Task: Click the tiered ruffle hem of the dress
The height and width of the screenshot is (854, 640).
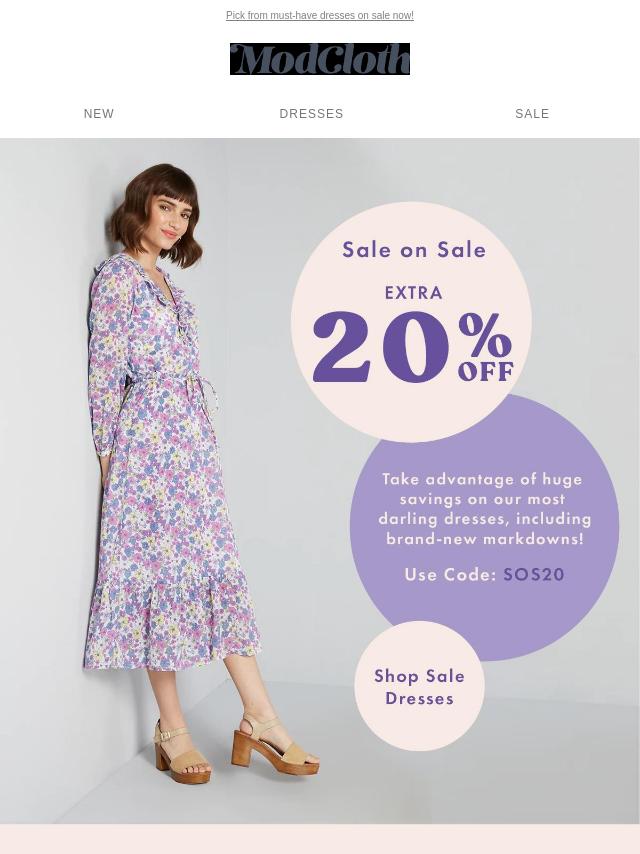Action: [172, 626]
